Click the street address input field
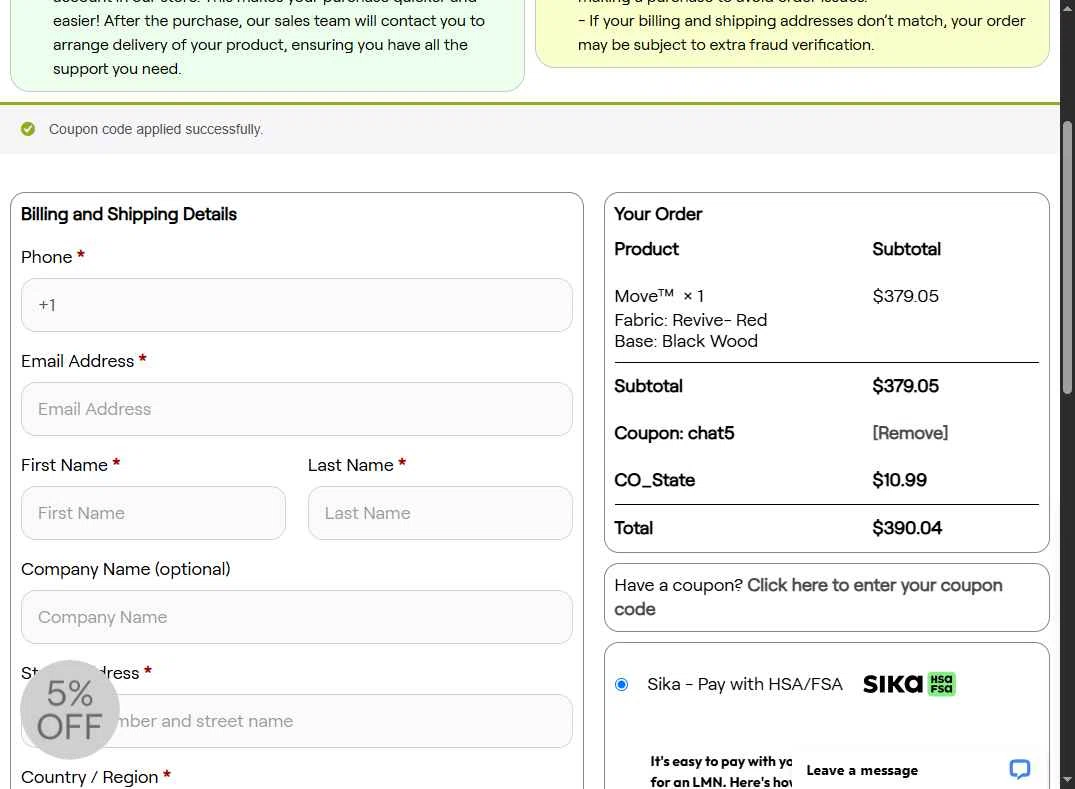This screenshot has width=1075, height=789. click(297, 721)
